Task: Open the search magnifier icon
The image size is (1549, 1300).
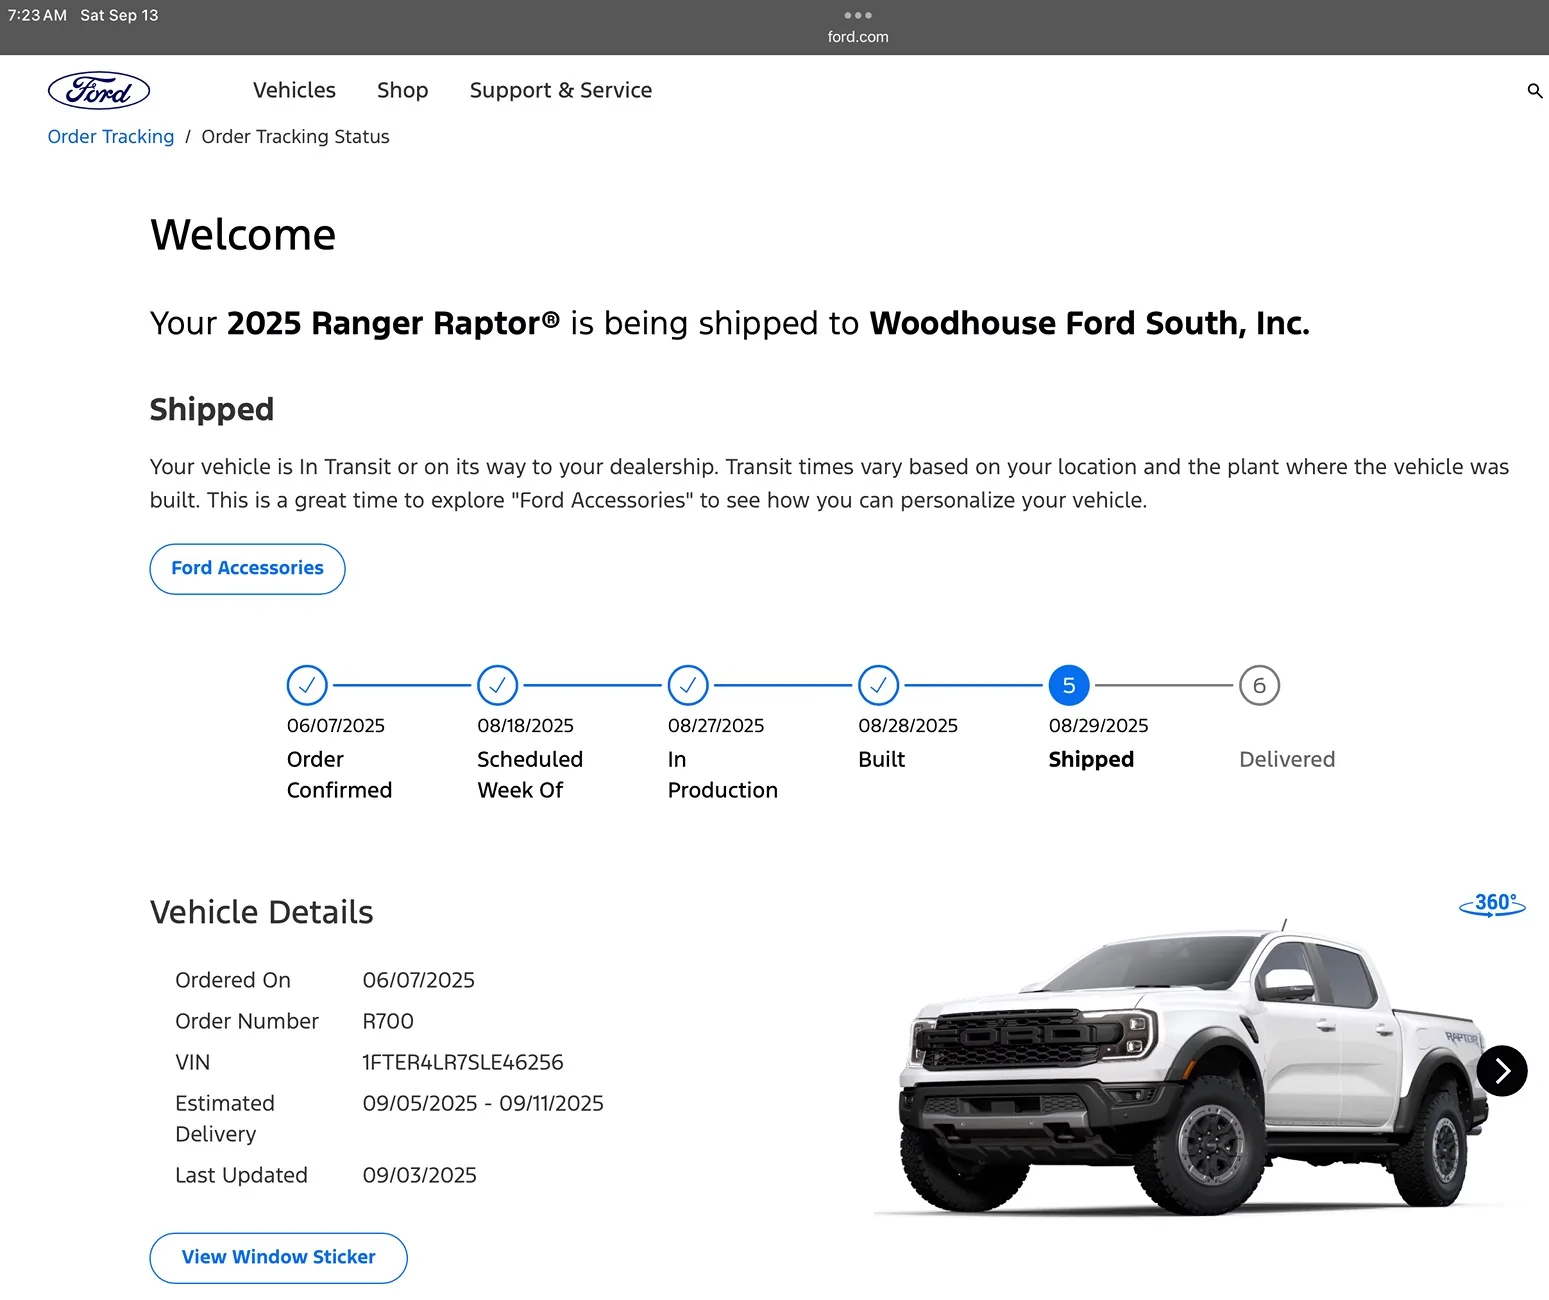Action: click(1535, 91)
